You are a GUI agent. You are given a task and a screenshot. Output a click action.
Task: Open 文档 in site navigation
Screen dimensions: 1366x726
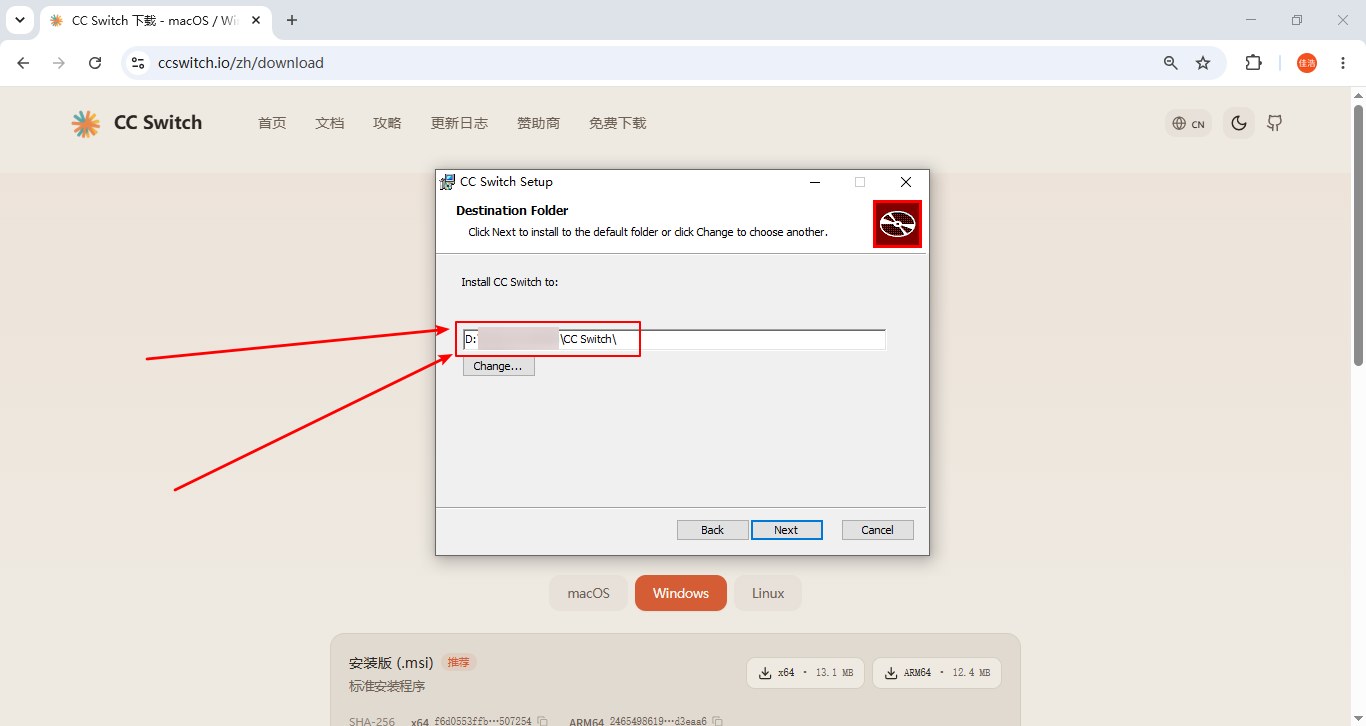[330, 123]
